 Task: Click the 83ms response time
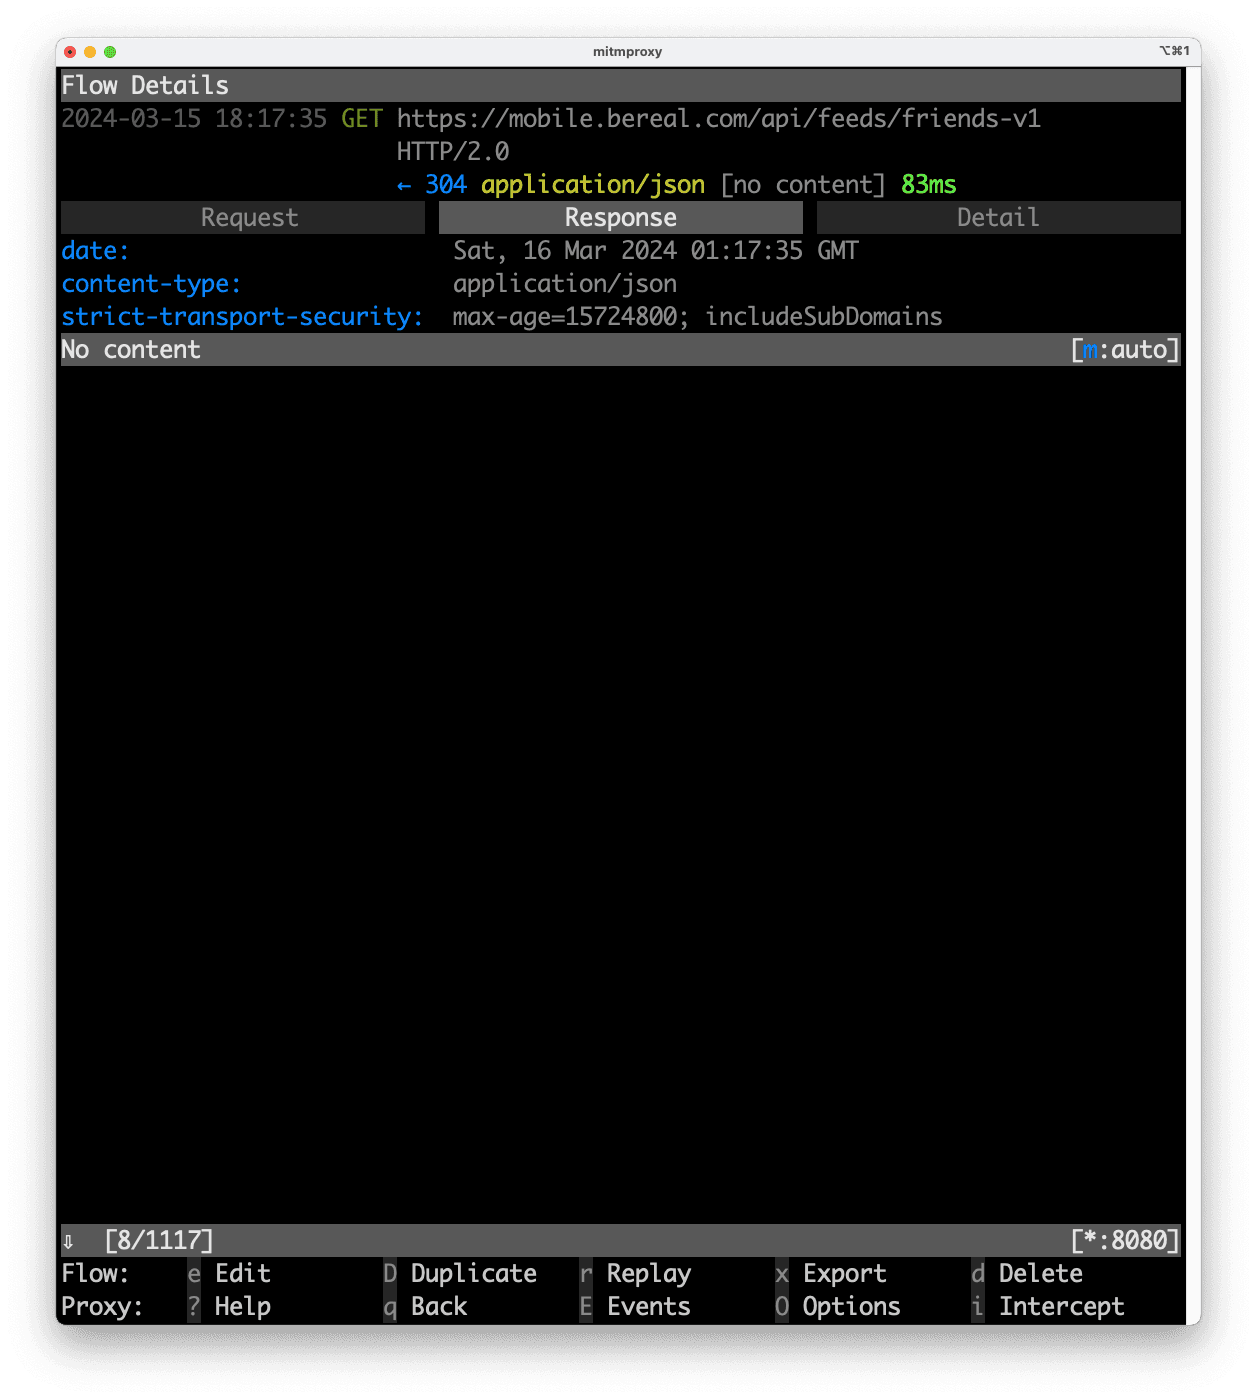(928, 184)
